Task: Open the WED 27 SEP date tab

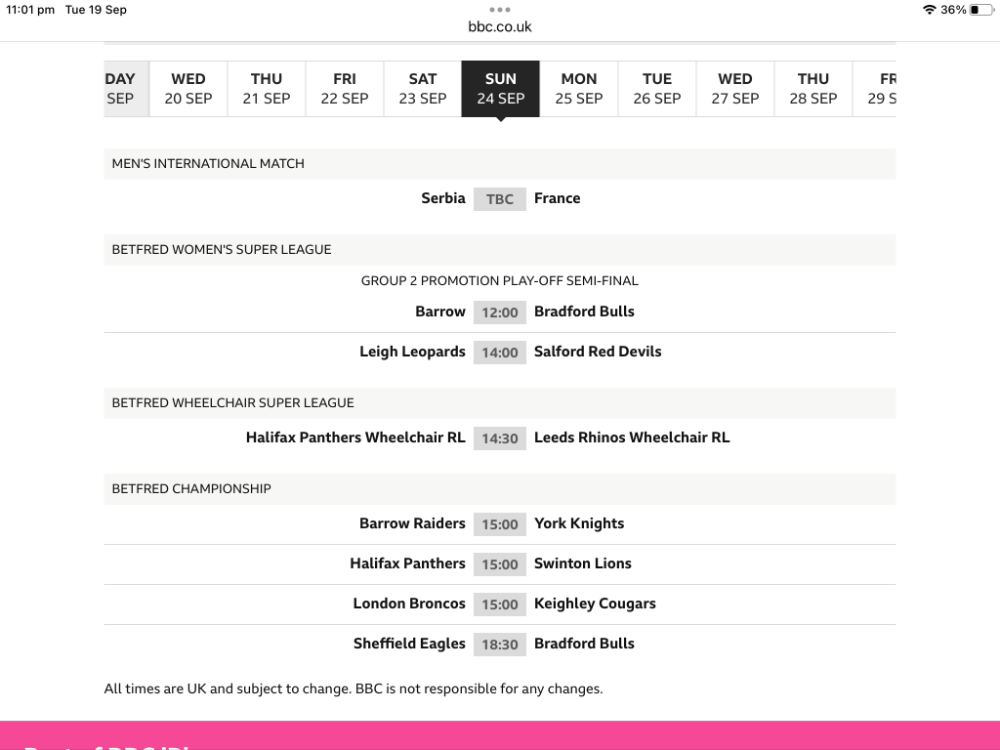Action: click(735, 89)
